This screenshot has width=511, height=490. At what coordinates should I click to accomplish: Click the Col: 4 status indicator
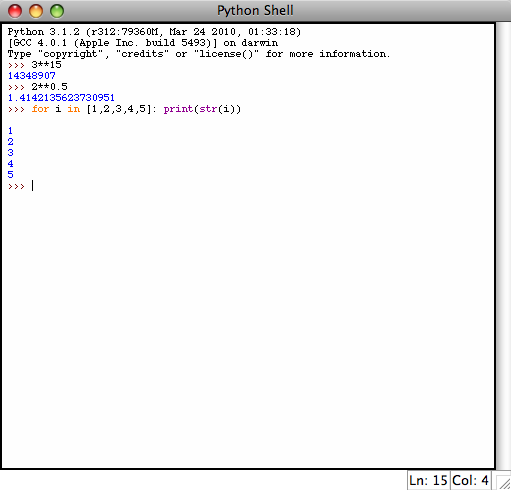pos(470,480)
